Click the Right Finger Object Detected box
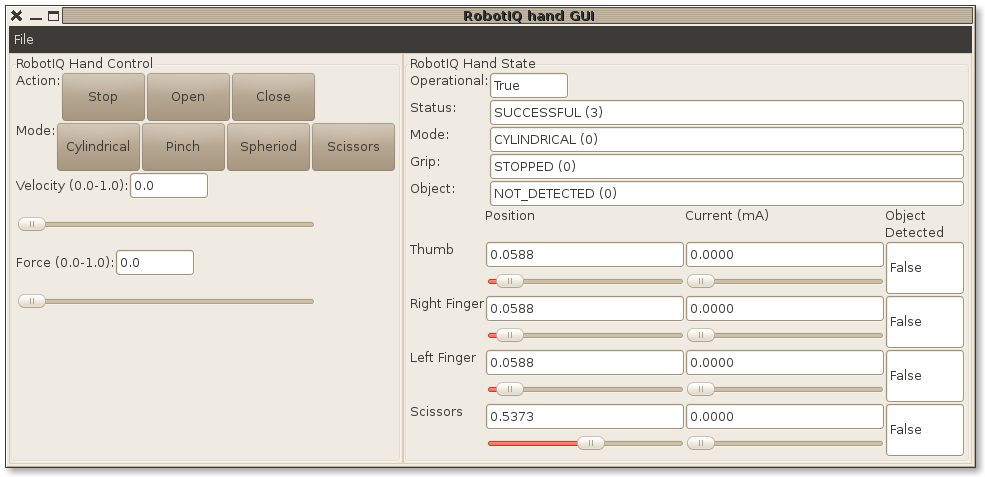This screenshot has height=477, width=985. pyautogui.click(x=925, y=322)
